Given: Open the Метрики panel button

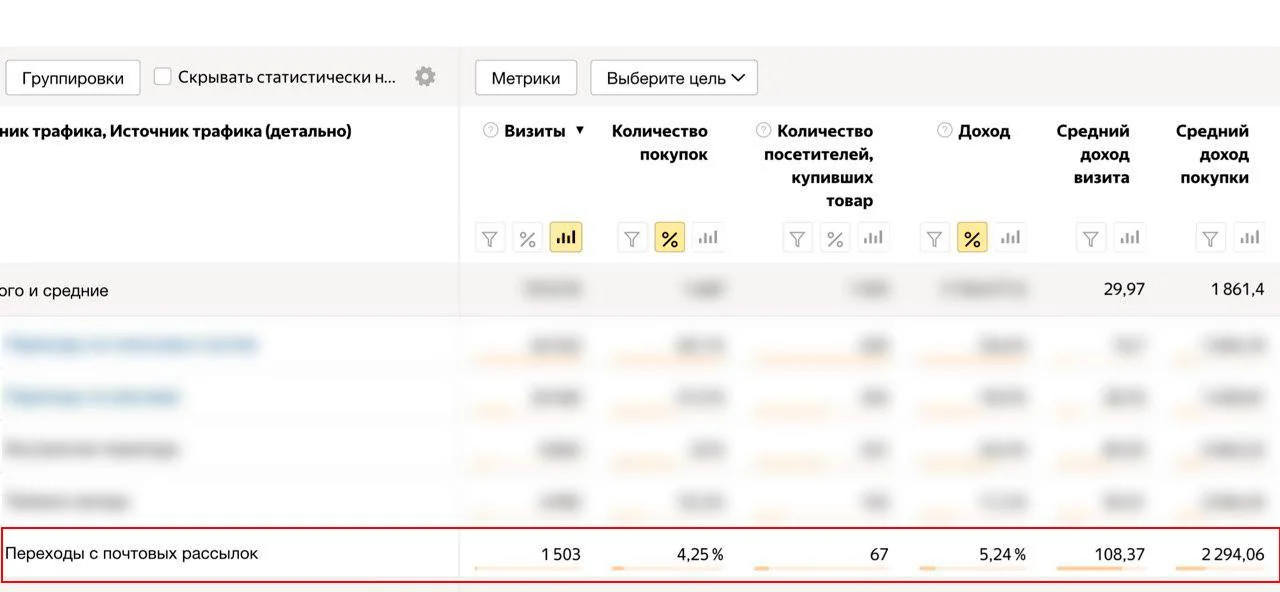Looking at the screenshot, I should tap(525, 77).
